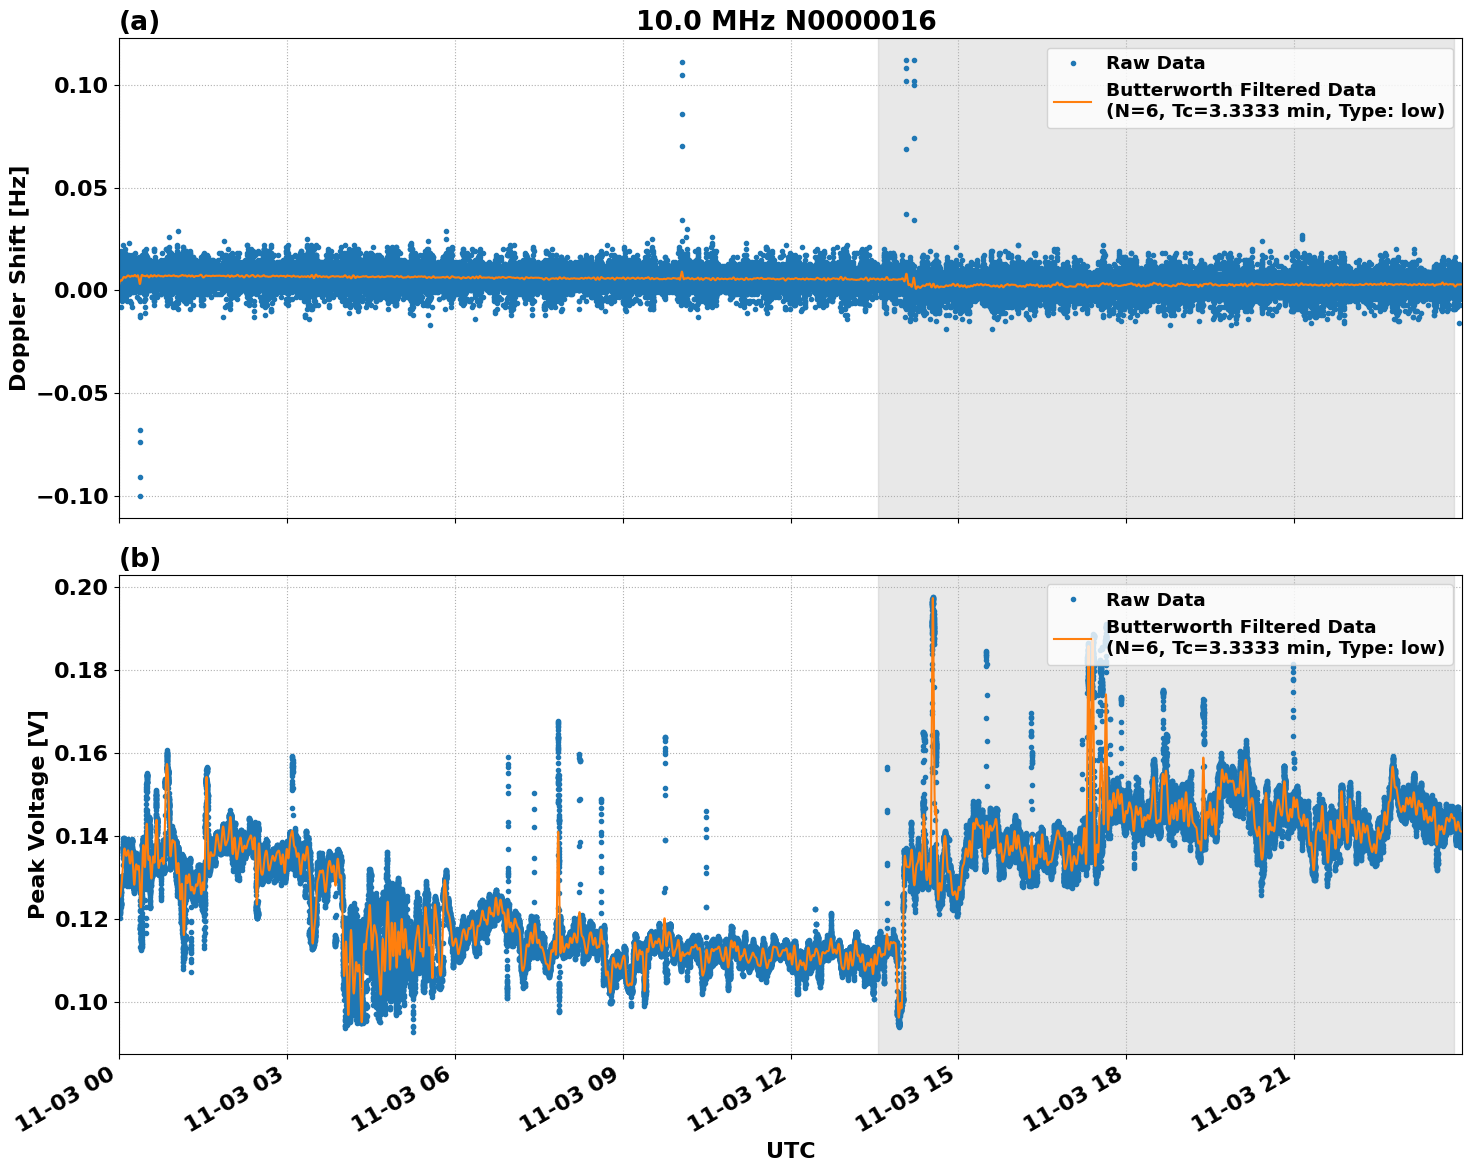
Task: Click the 11-03 12 tick label
Action: [x=737, y=1101]
